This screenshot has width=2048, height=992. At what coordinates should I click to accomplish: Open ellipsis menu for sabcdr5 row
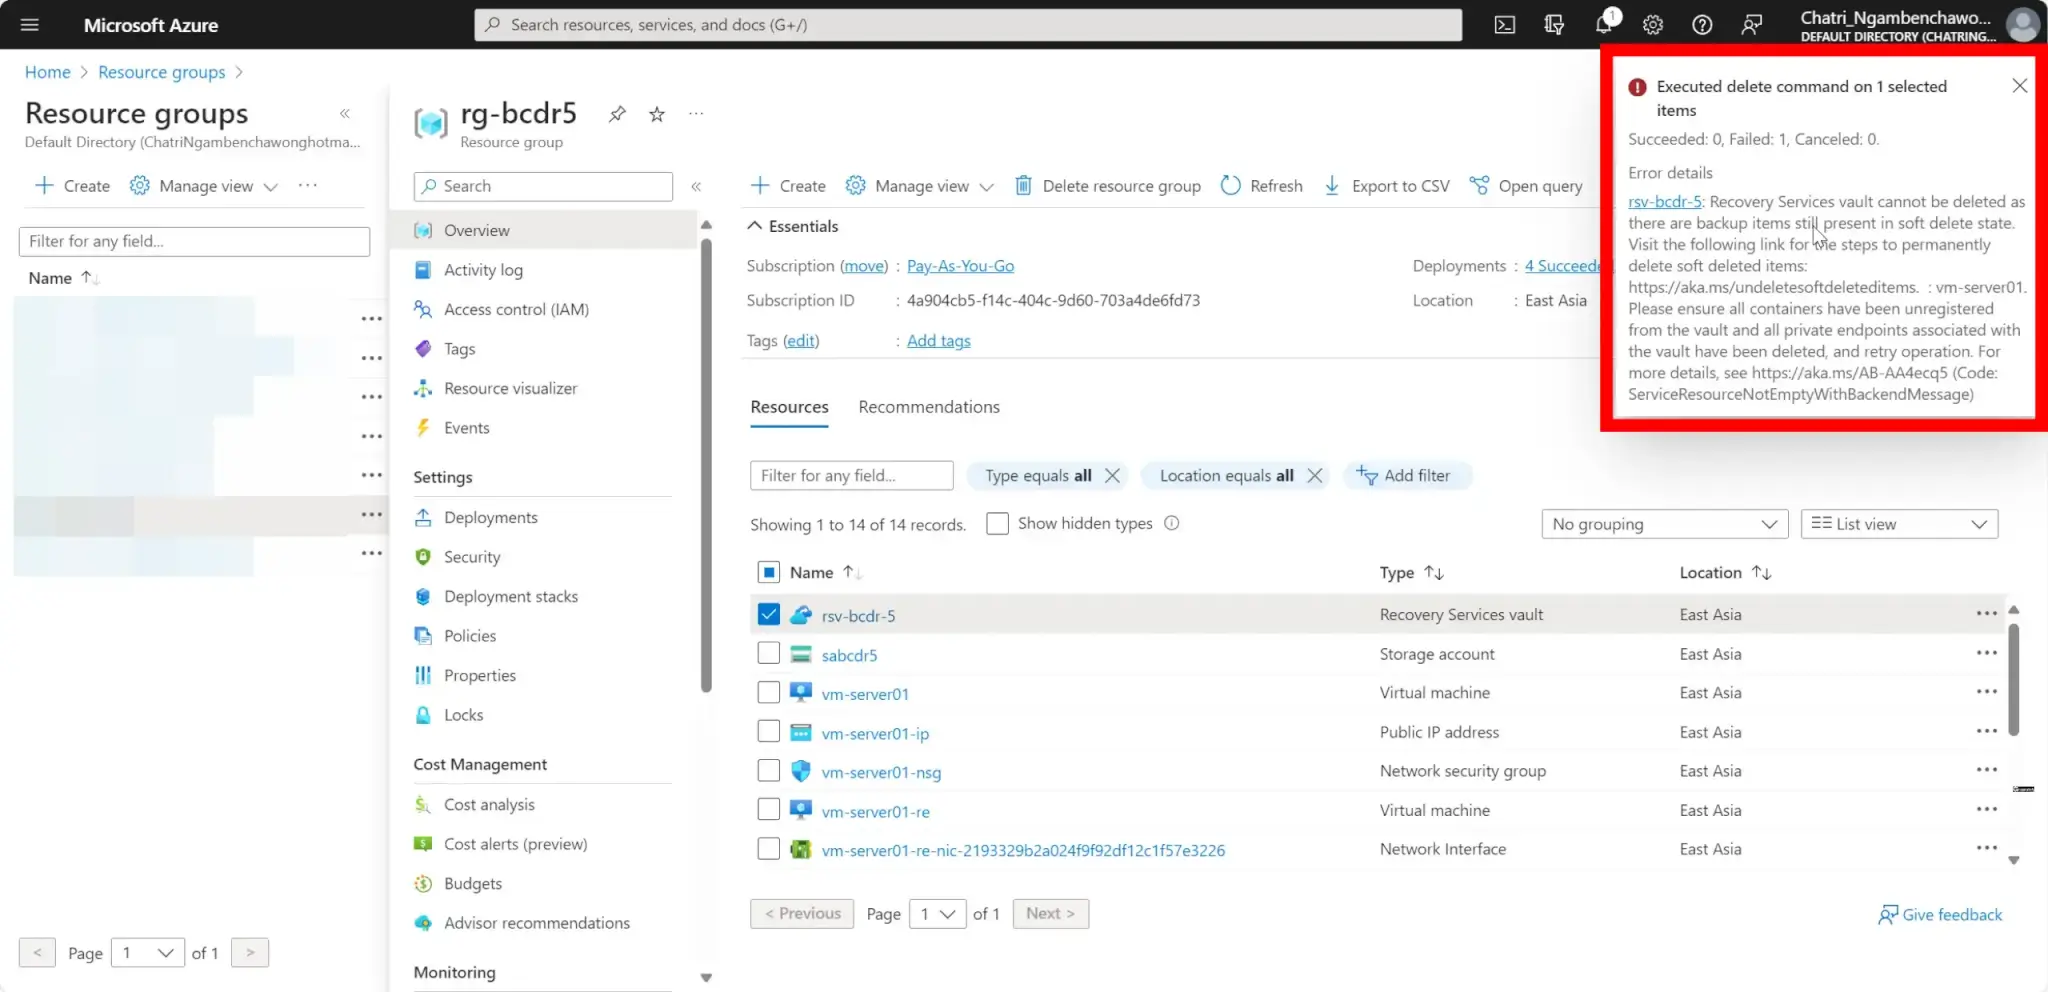pyautogui.click(x=1986, y=653)
